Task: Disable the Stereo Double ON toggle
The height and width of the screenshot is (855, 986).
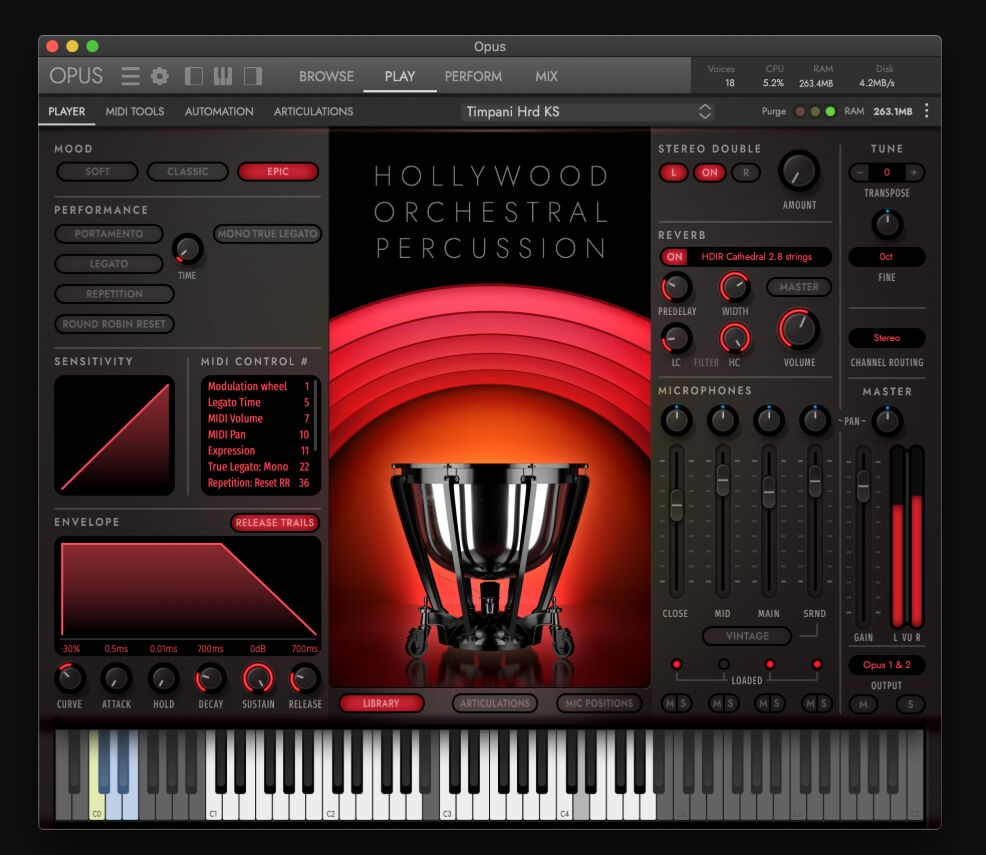Action: (710, 172)
